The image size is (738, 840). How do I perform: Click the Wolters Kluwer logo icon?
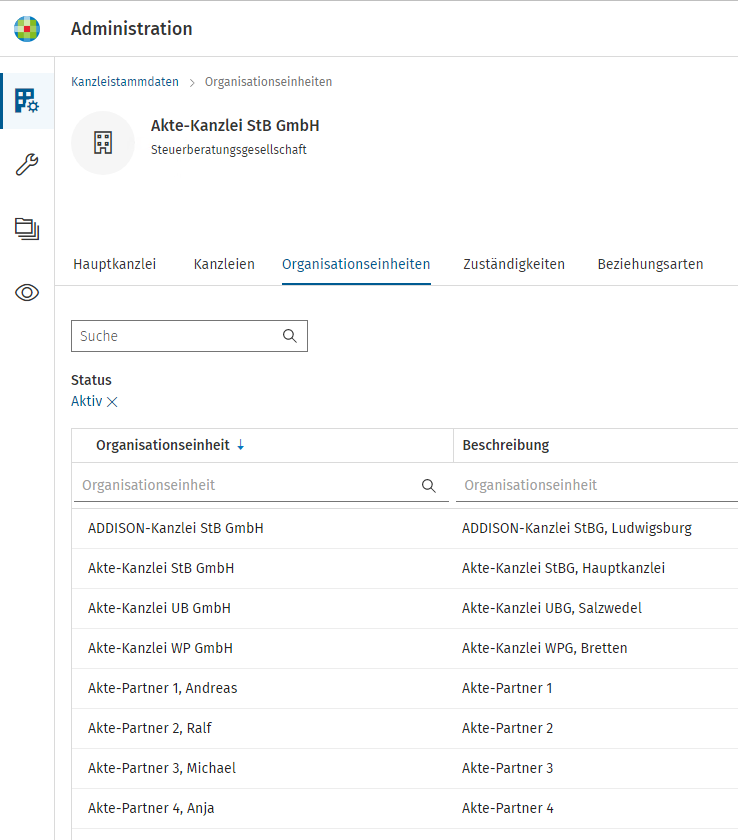coord(27,29)
